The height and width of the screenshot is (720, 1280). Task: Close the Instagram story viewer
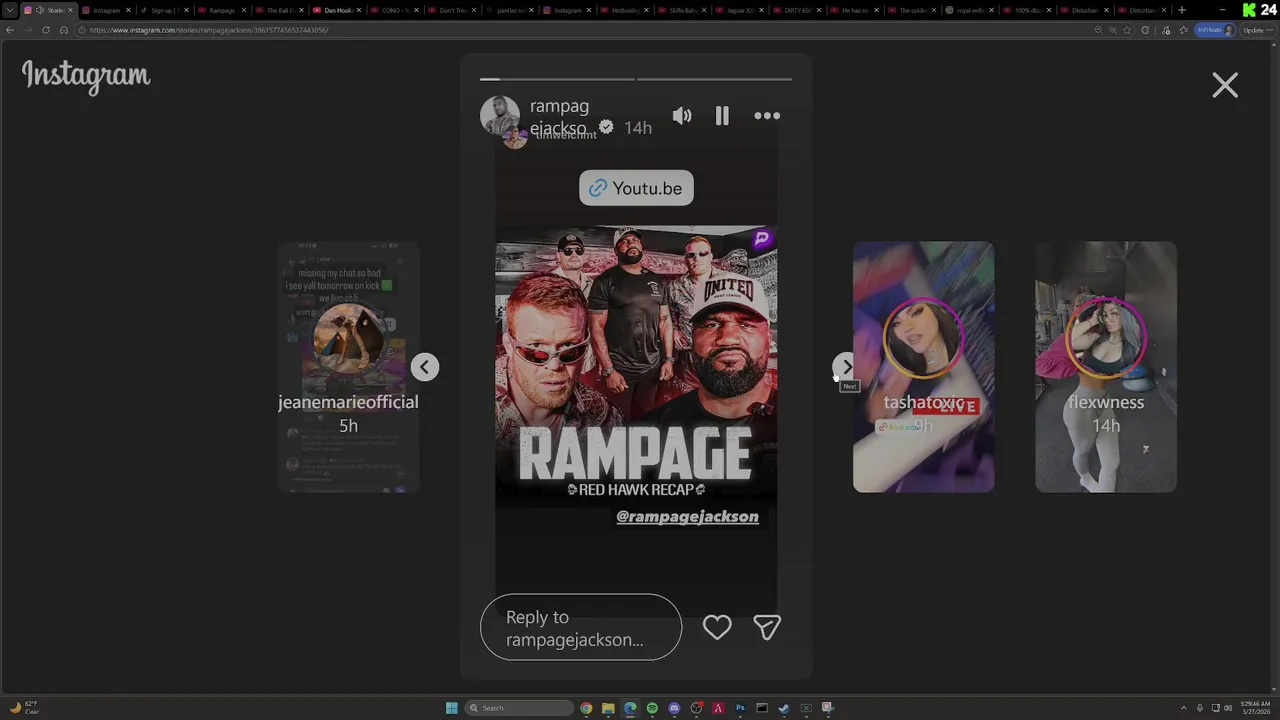coord(1225,85)
